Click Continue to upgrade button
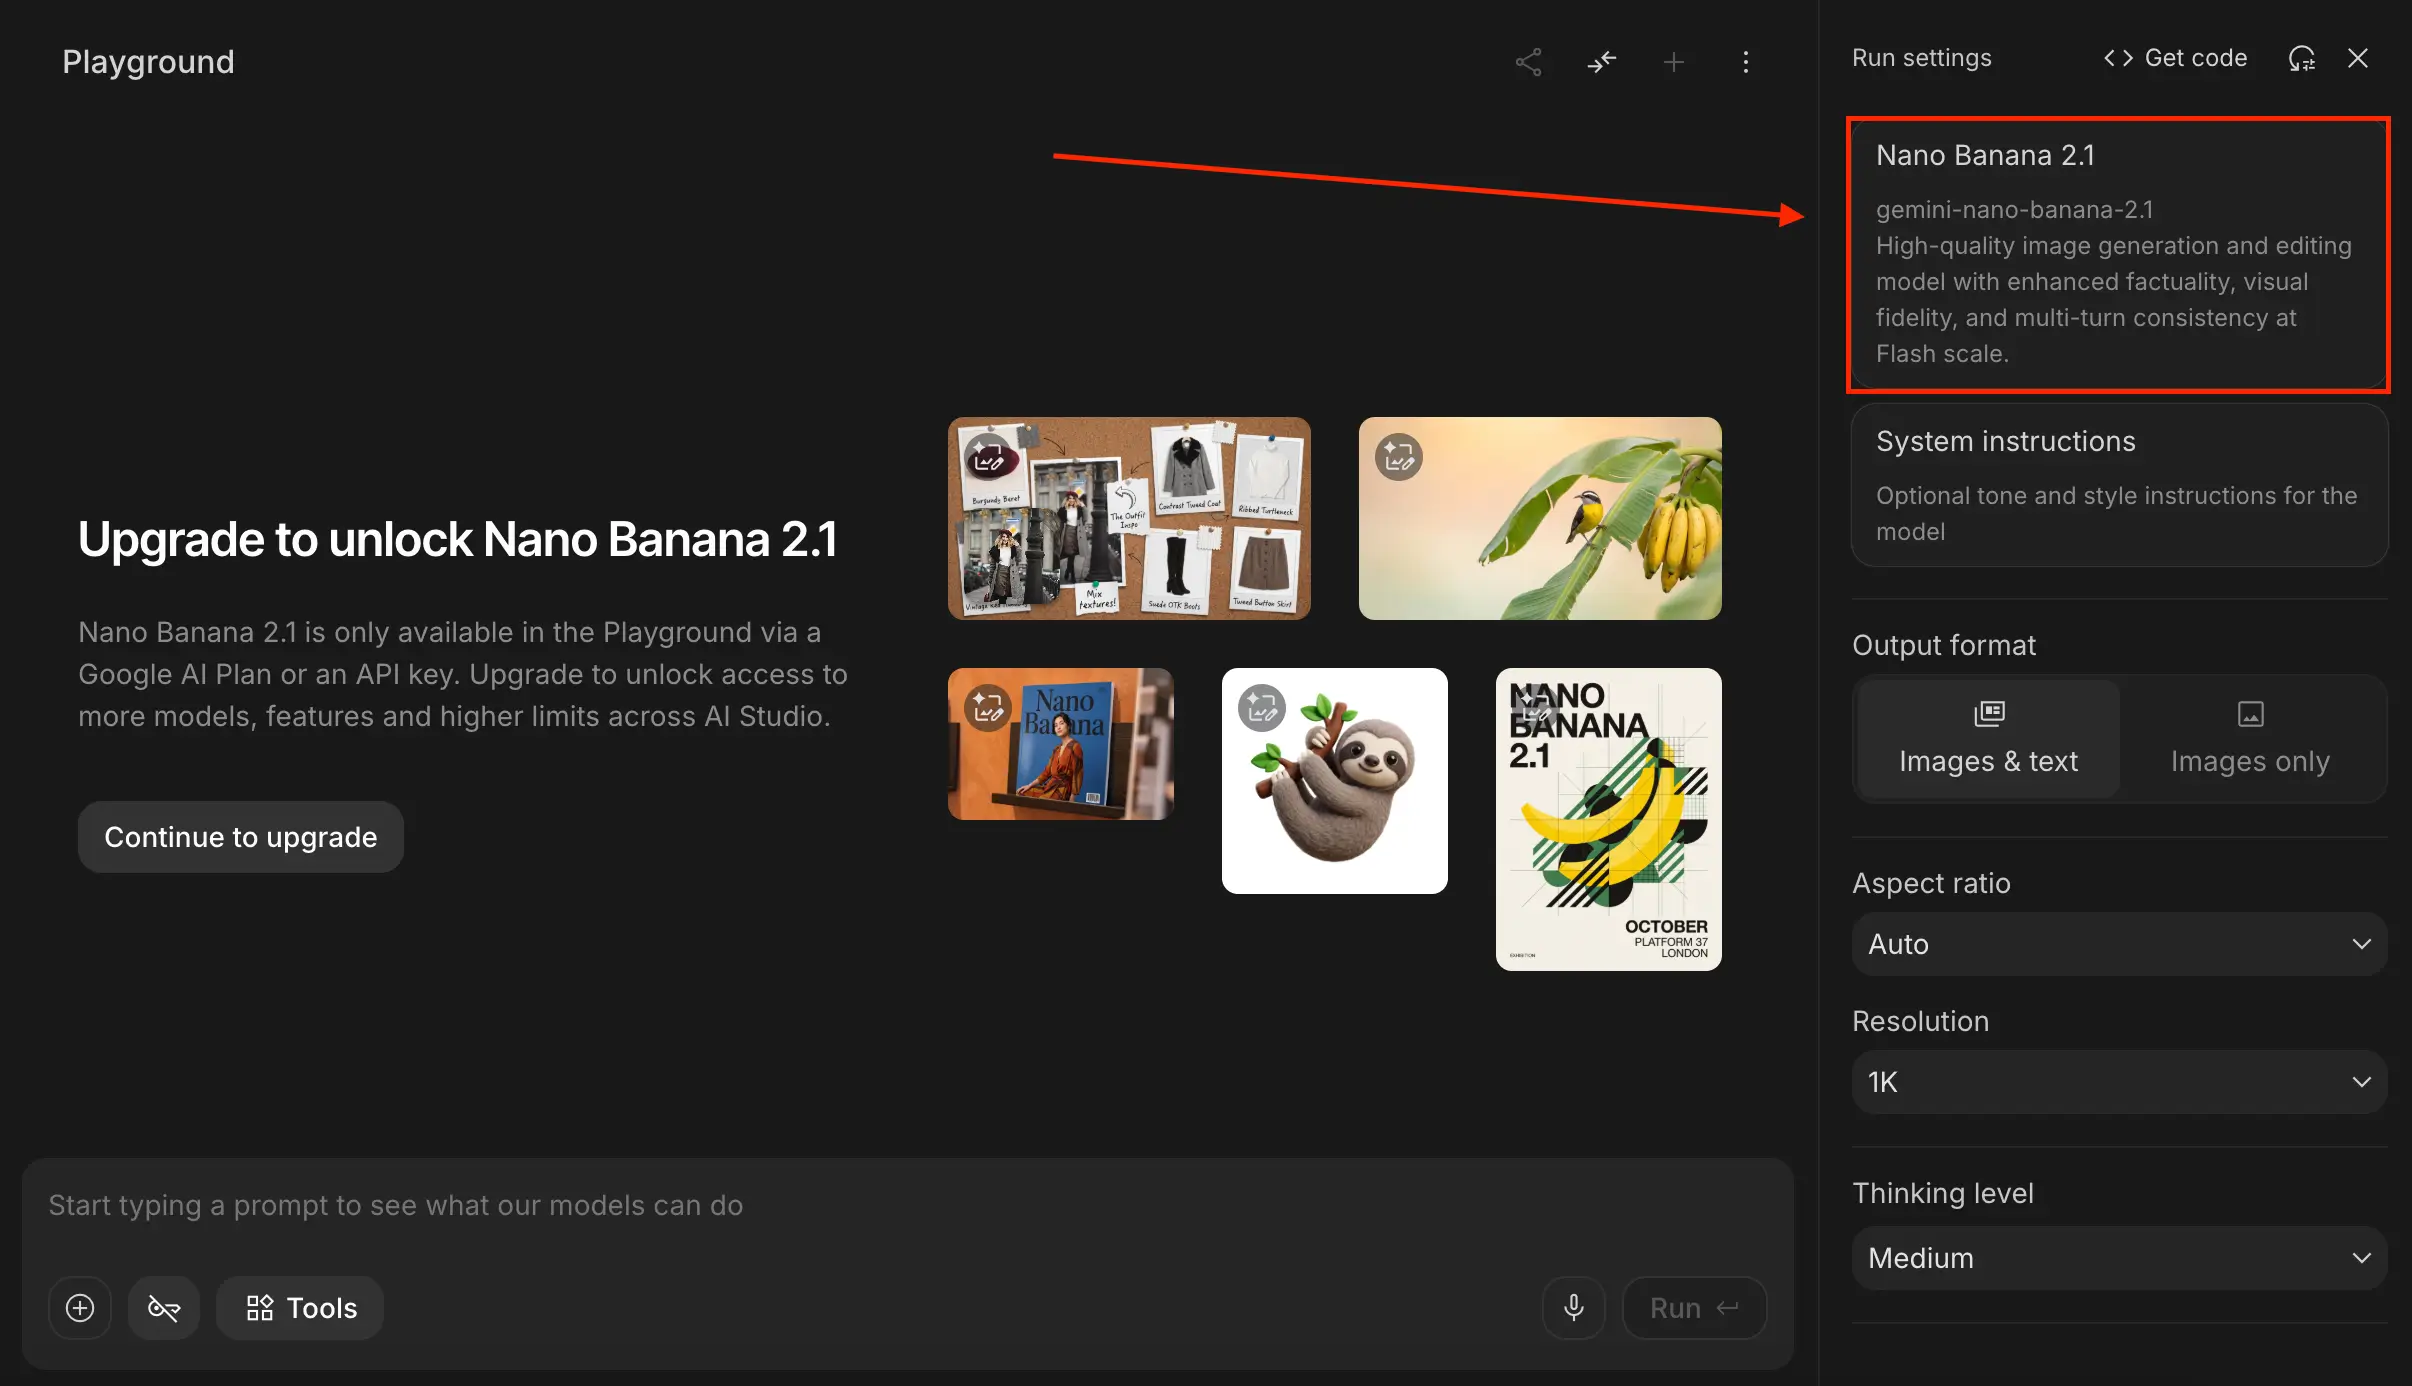This screenshot has height=1386, width=2412. coord(241,837)
